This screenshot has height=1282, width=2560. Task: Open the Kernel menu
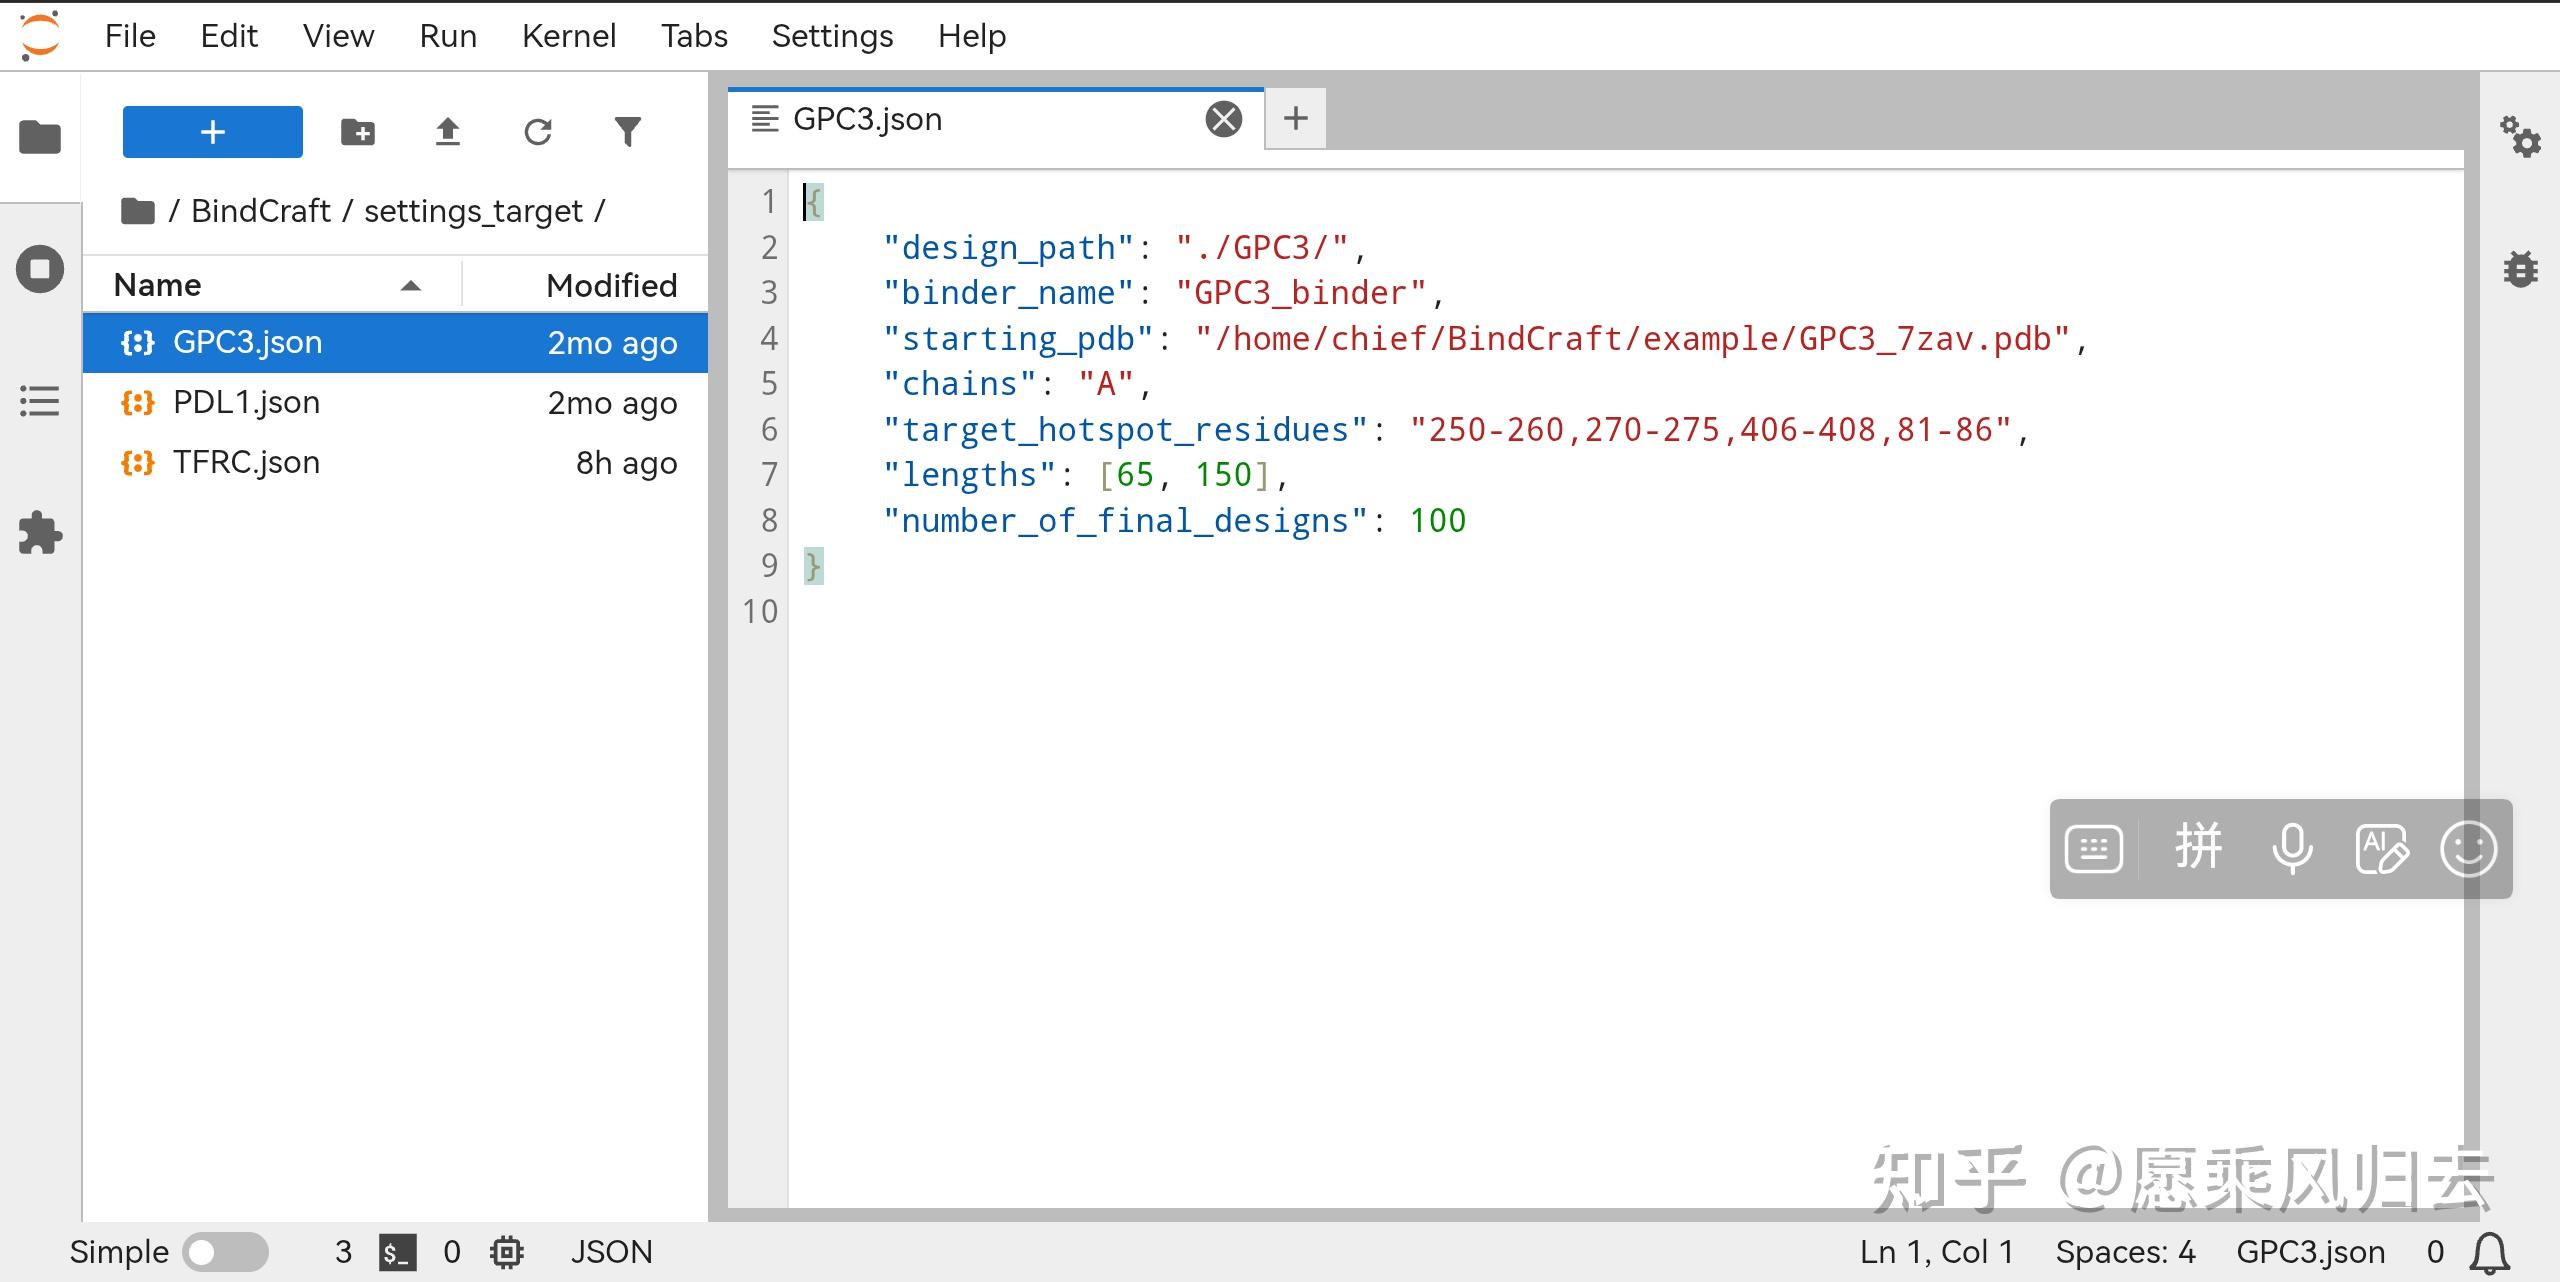[568, 36]
